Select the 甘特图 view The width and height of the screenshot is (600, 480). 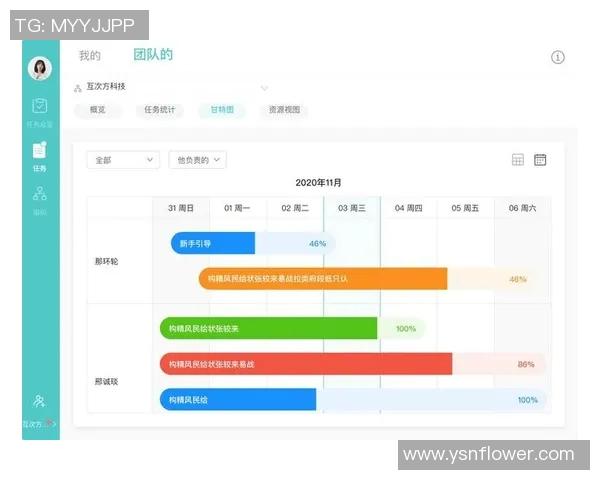pyautogui.click(x=221, y=110)
